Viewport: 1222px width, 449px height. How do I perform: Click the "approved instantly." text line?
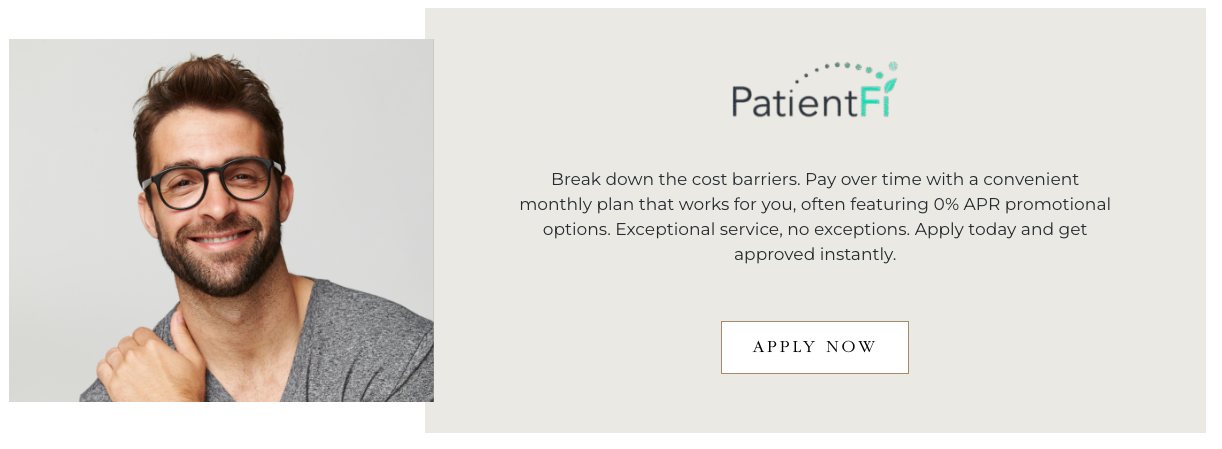pos(814,255)
